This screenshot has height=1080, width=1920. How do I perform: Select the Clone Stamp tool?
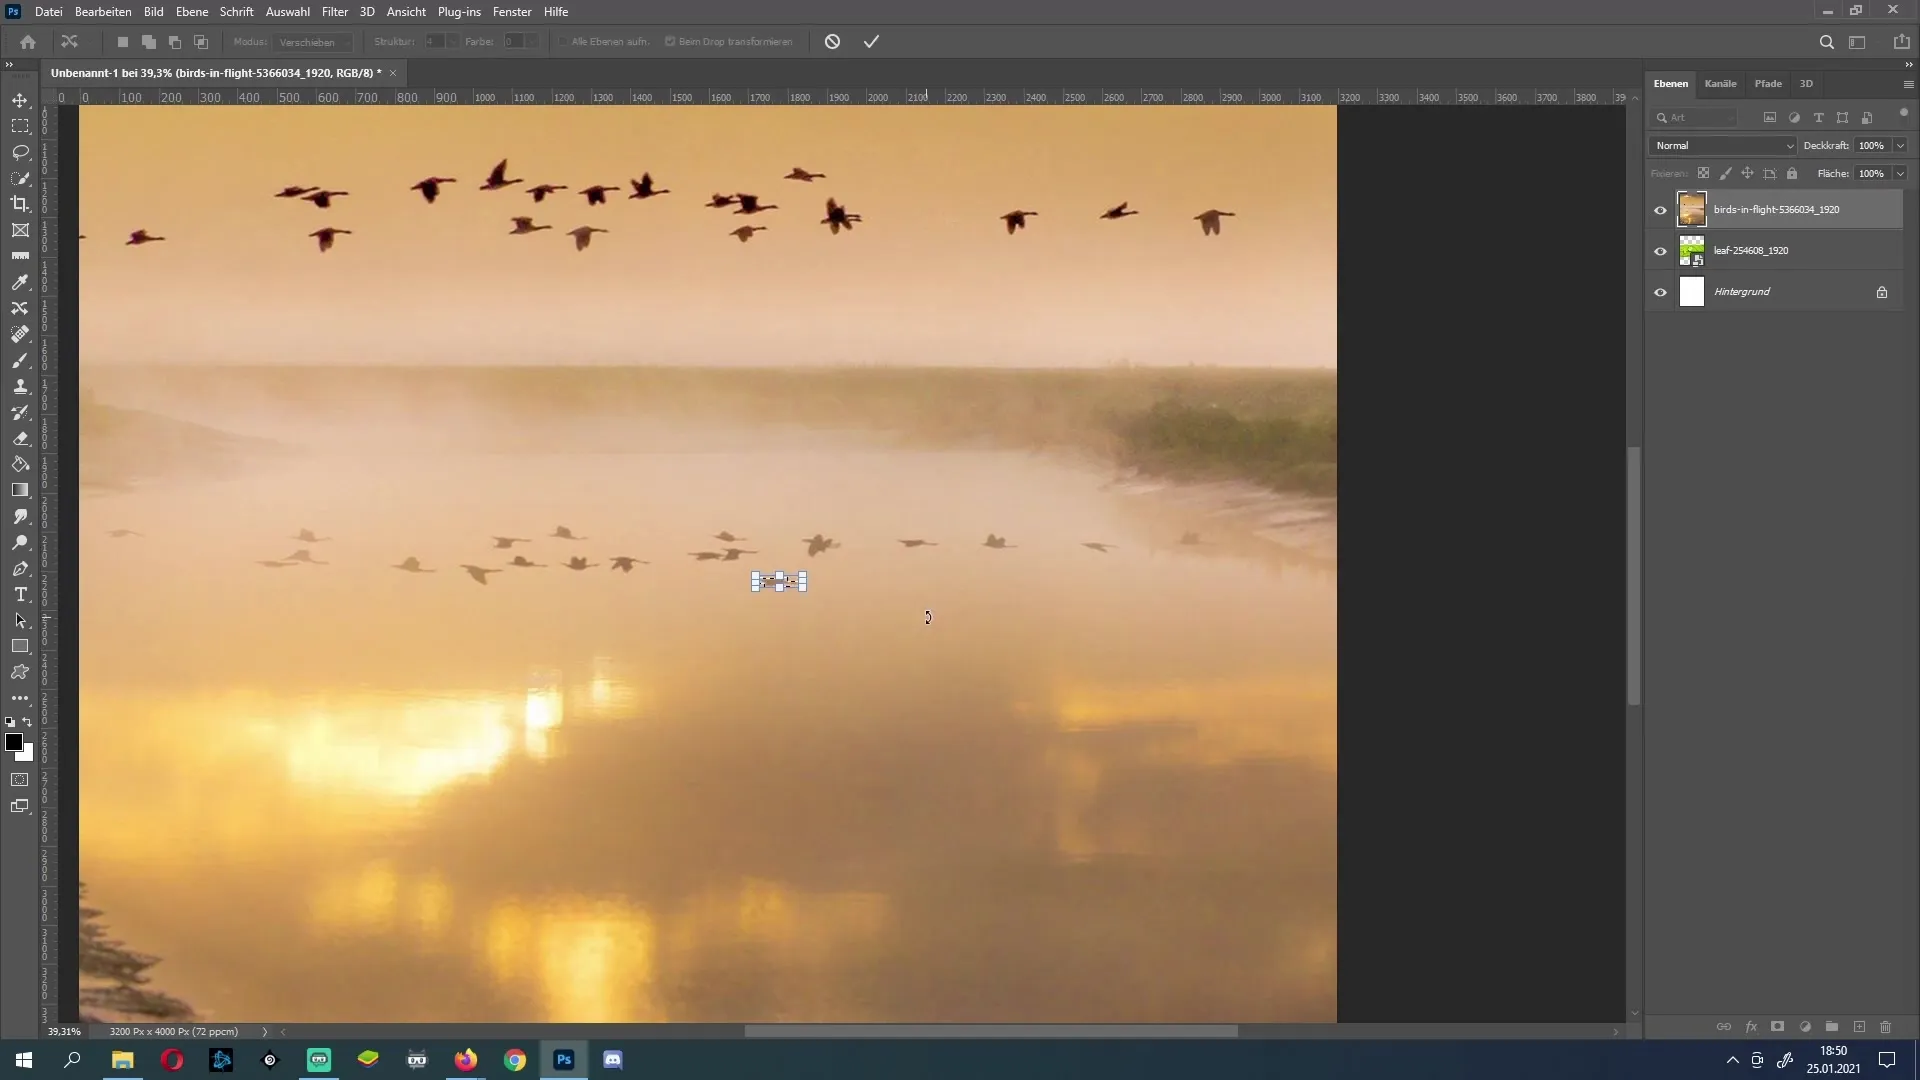(x=20, y=386)
